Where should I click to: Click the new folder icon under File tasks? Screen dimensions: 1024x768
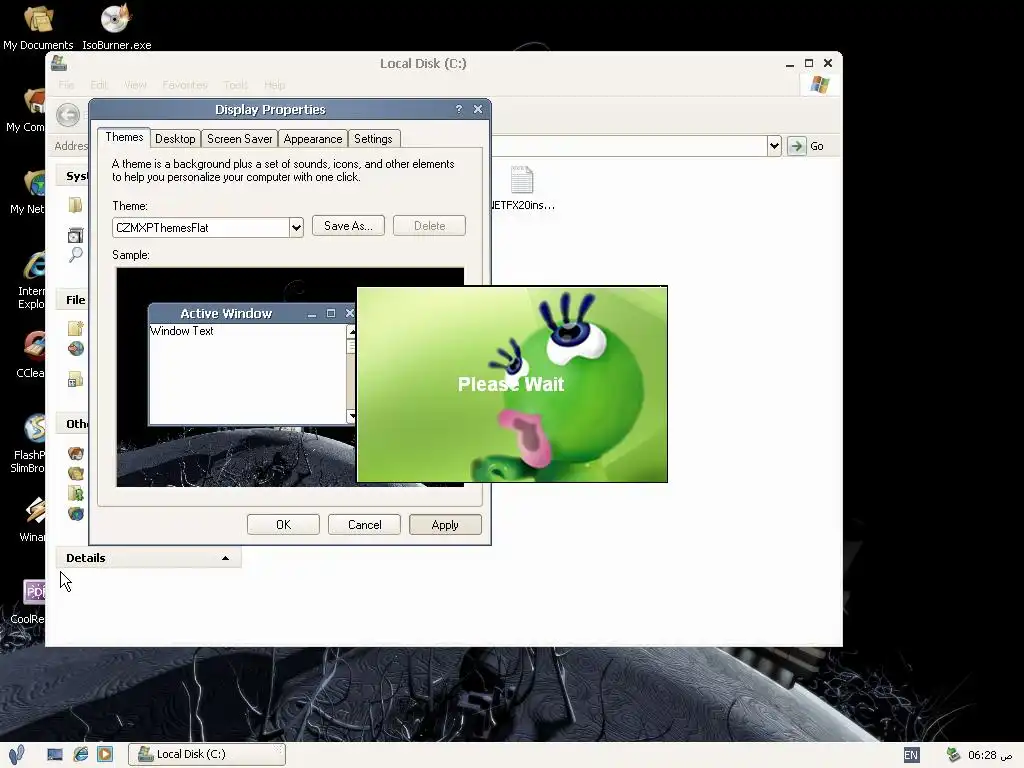pyautogui.click(x=76, y=328)
